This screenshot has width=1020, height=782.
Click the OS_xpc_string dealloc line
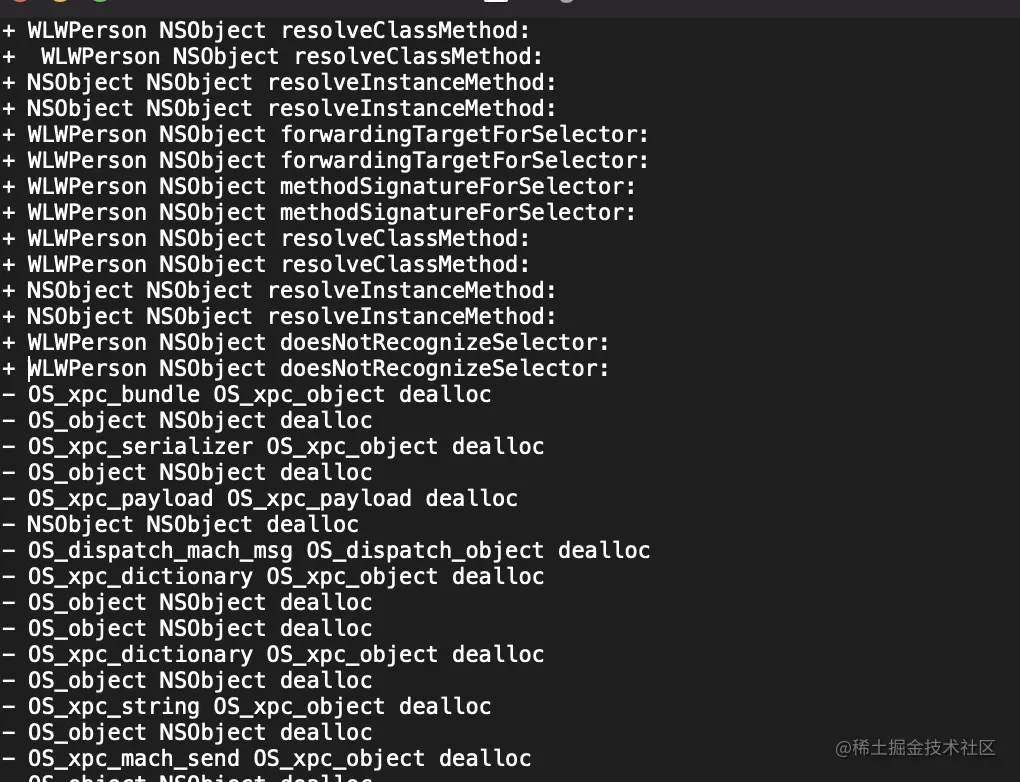[247, 707]
